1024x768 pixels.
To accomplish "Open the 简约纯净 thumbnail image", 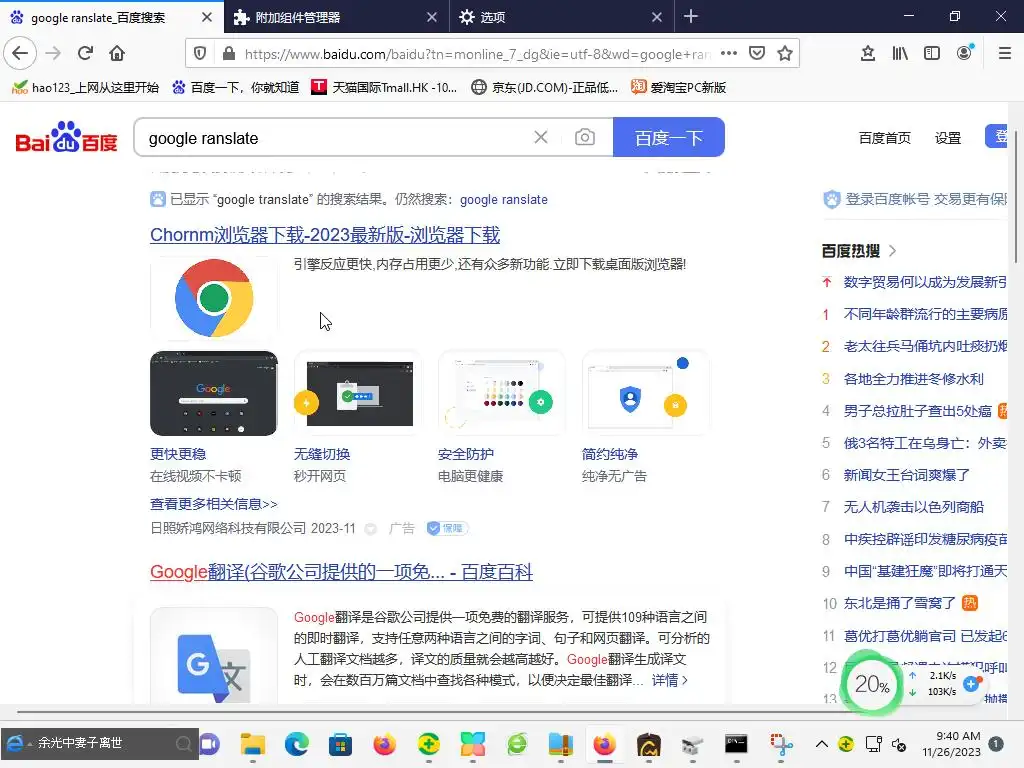I will tap(645, 393).
